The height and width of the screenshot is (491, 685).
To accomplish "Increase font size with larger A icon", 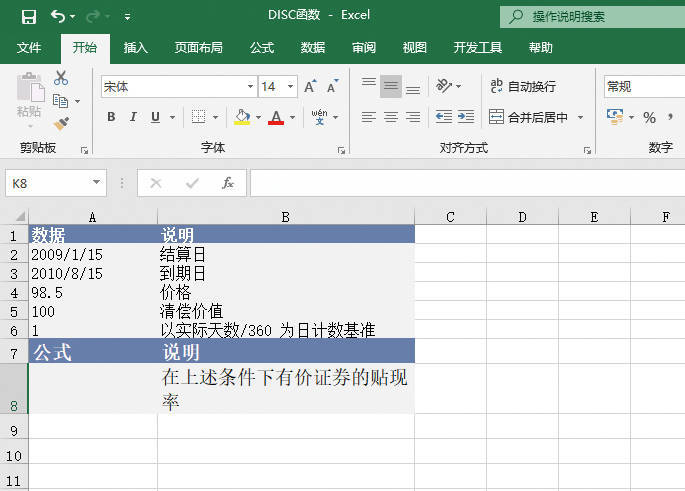I will click(x=310, y=87).
